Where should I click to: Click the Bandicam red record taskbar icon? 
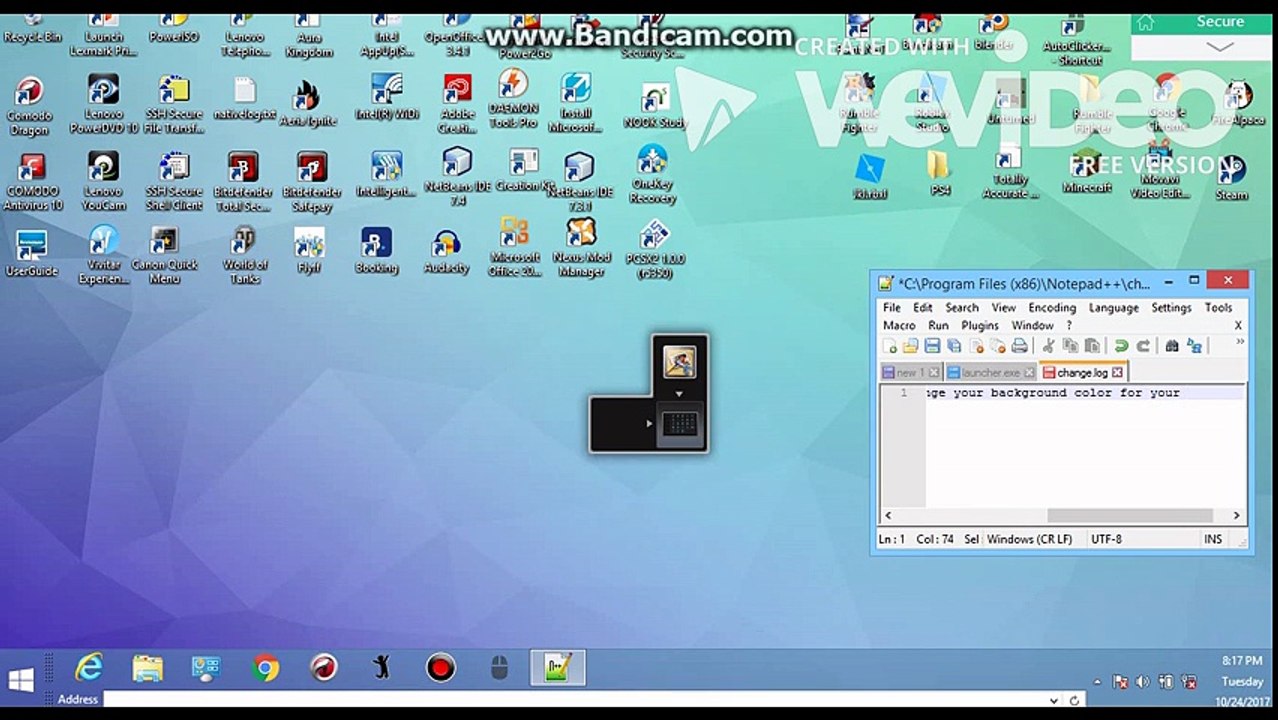[441, 667]
